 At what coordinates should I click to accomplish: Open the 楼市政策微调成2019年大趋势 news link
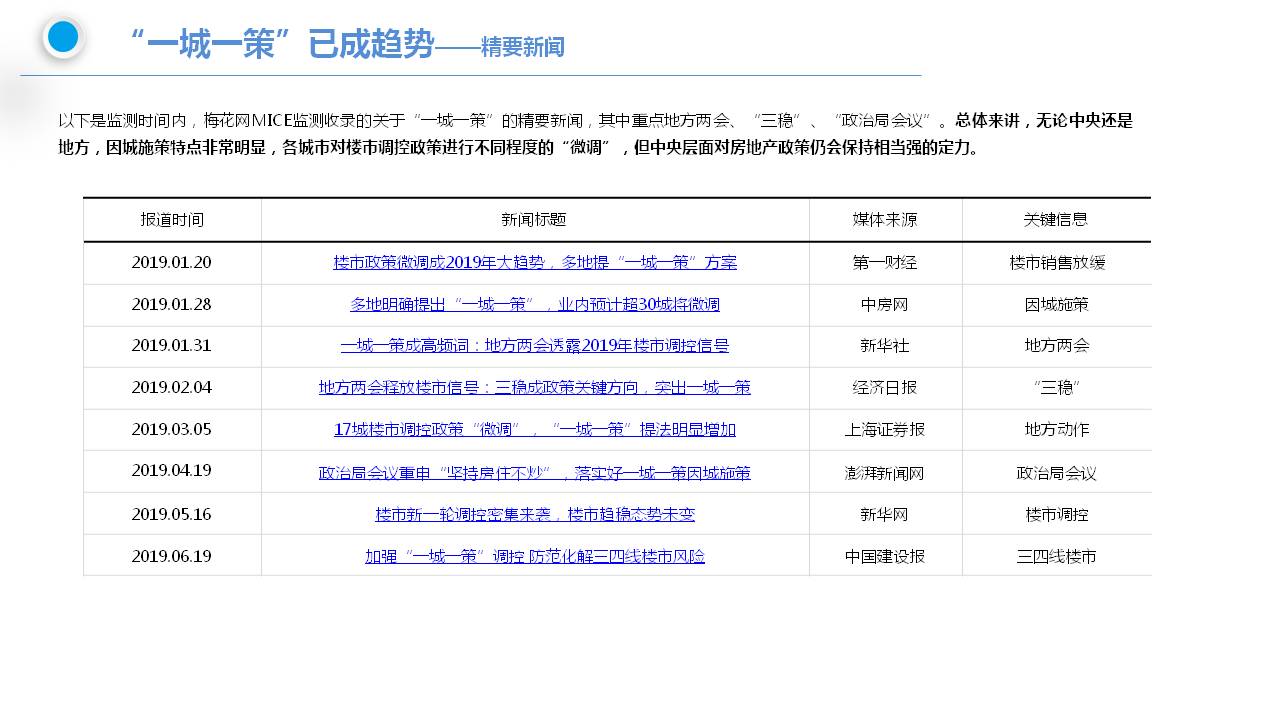(535, 263)
